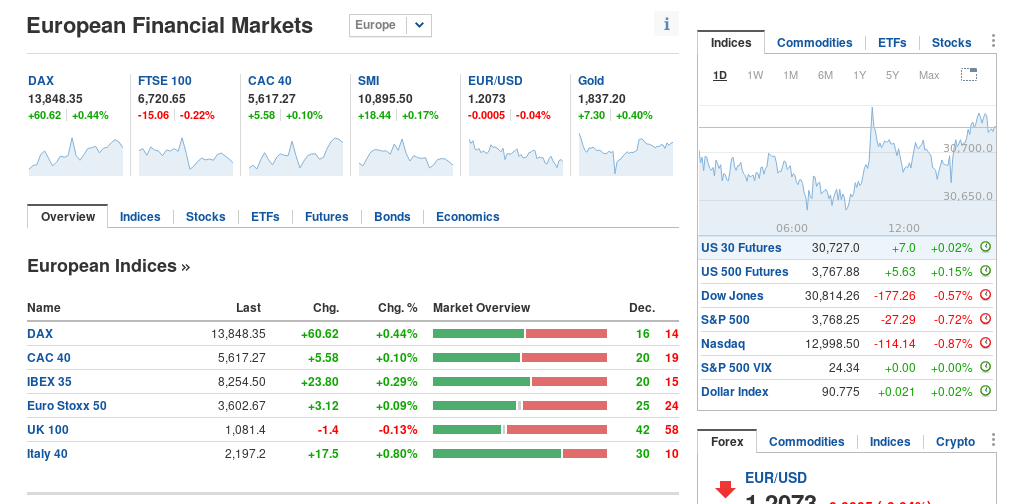Image resolution: width=1023 pixels, height=504 pixels.
Task: Click the clock icon in US 30 Futures row
Action: [986, 247]
